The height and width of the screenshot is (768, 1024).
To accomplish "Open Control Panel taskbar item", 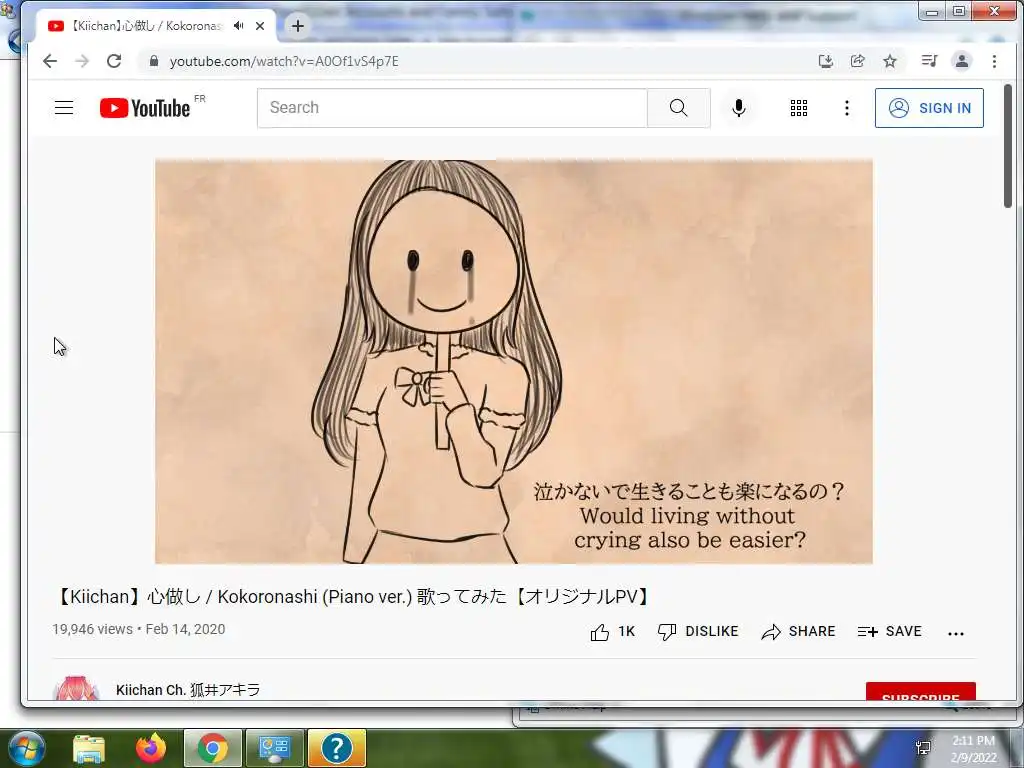I will (274, 748).
